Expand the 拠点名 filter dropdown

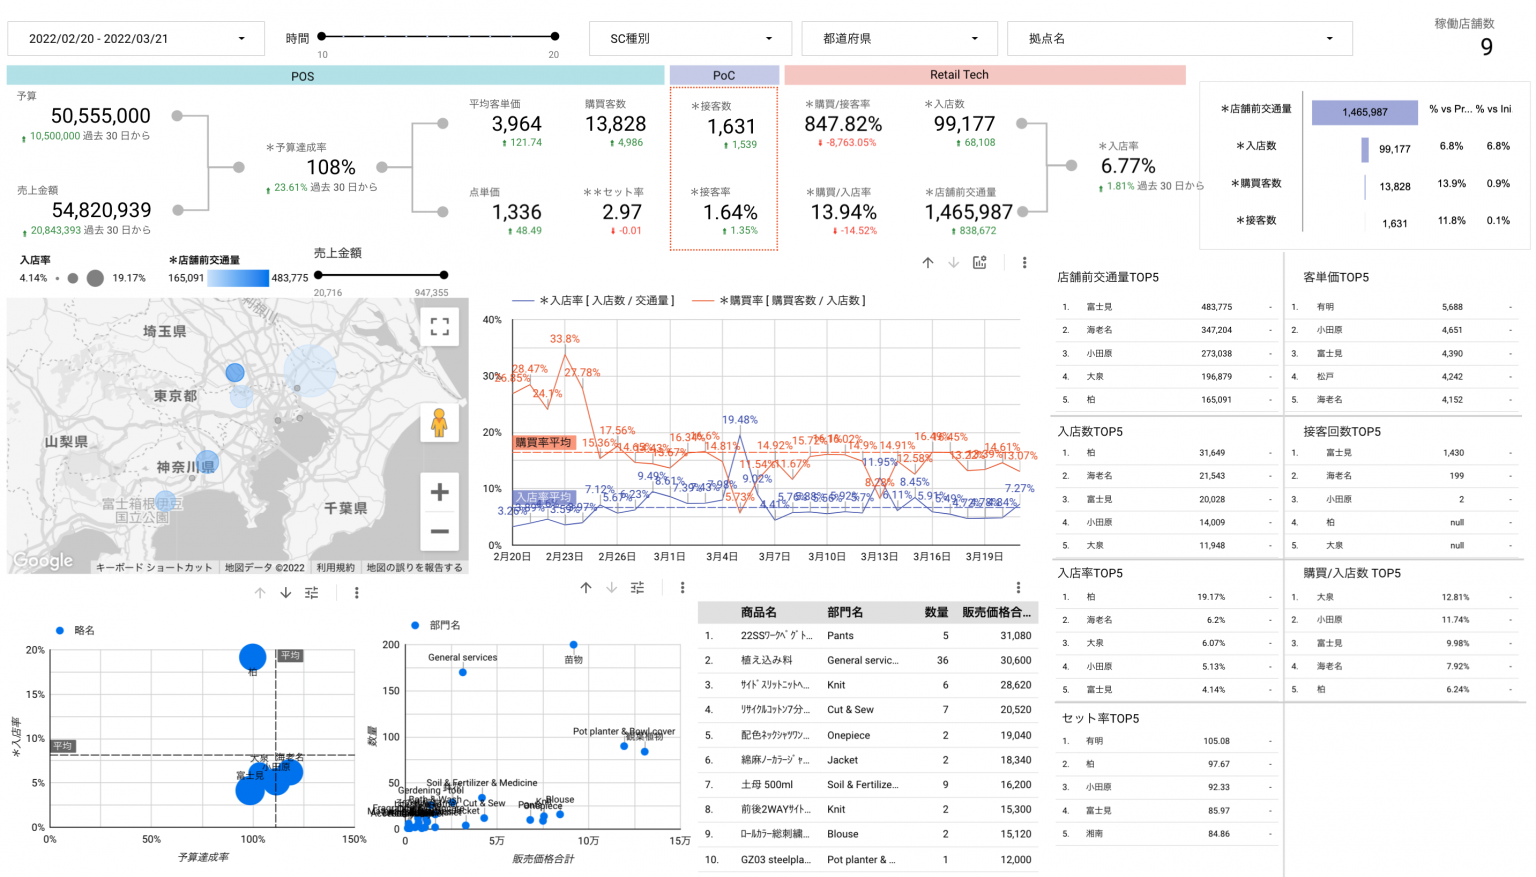pyautogui.click(x=1180, y=39)
